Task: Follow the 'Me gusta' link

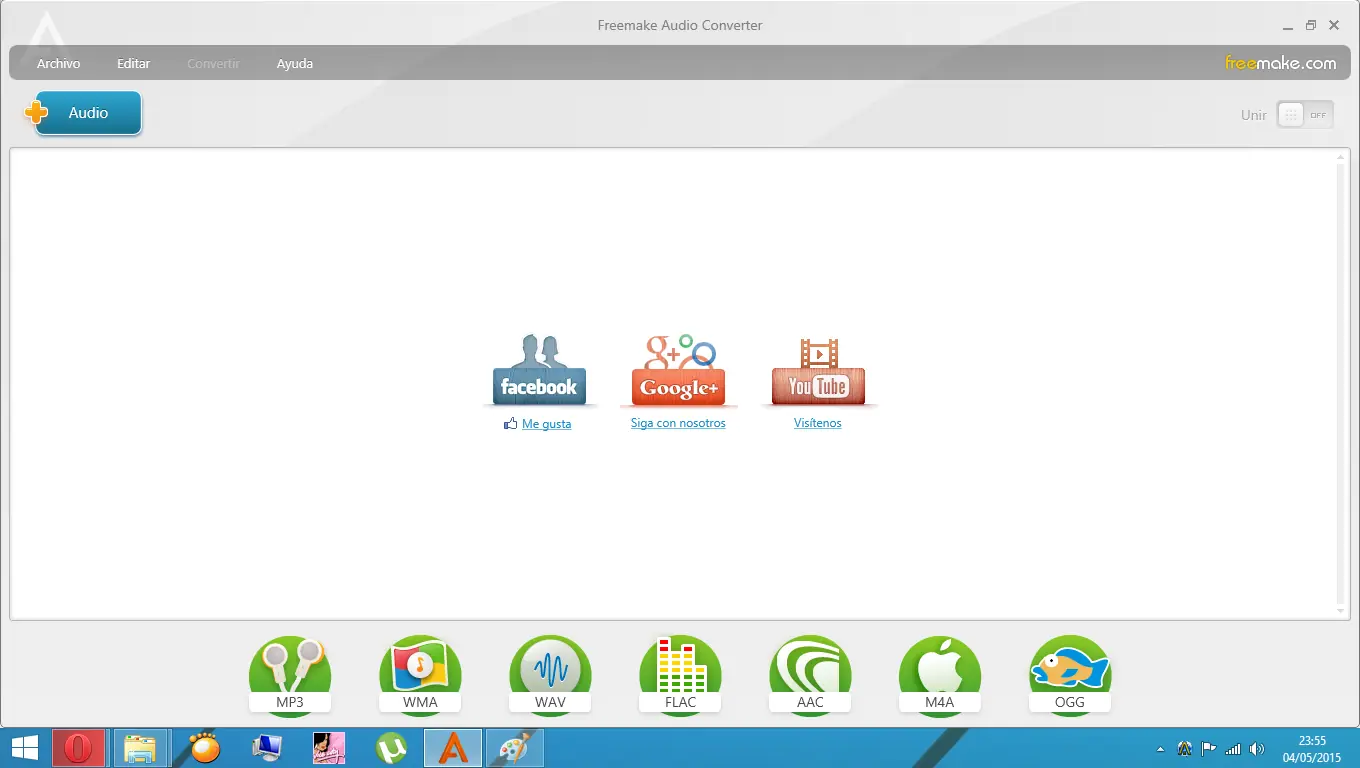Action: coord(546,424)
